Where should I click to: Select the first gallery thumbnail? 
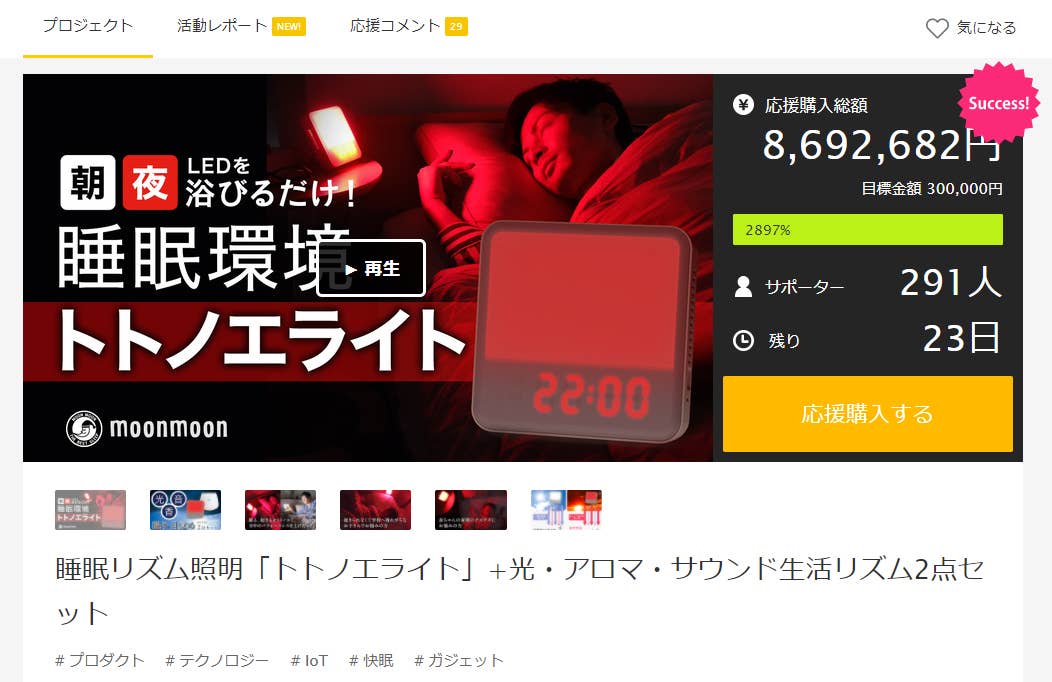click(x=91, y=510)
